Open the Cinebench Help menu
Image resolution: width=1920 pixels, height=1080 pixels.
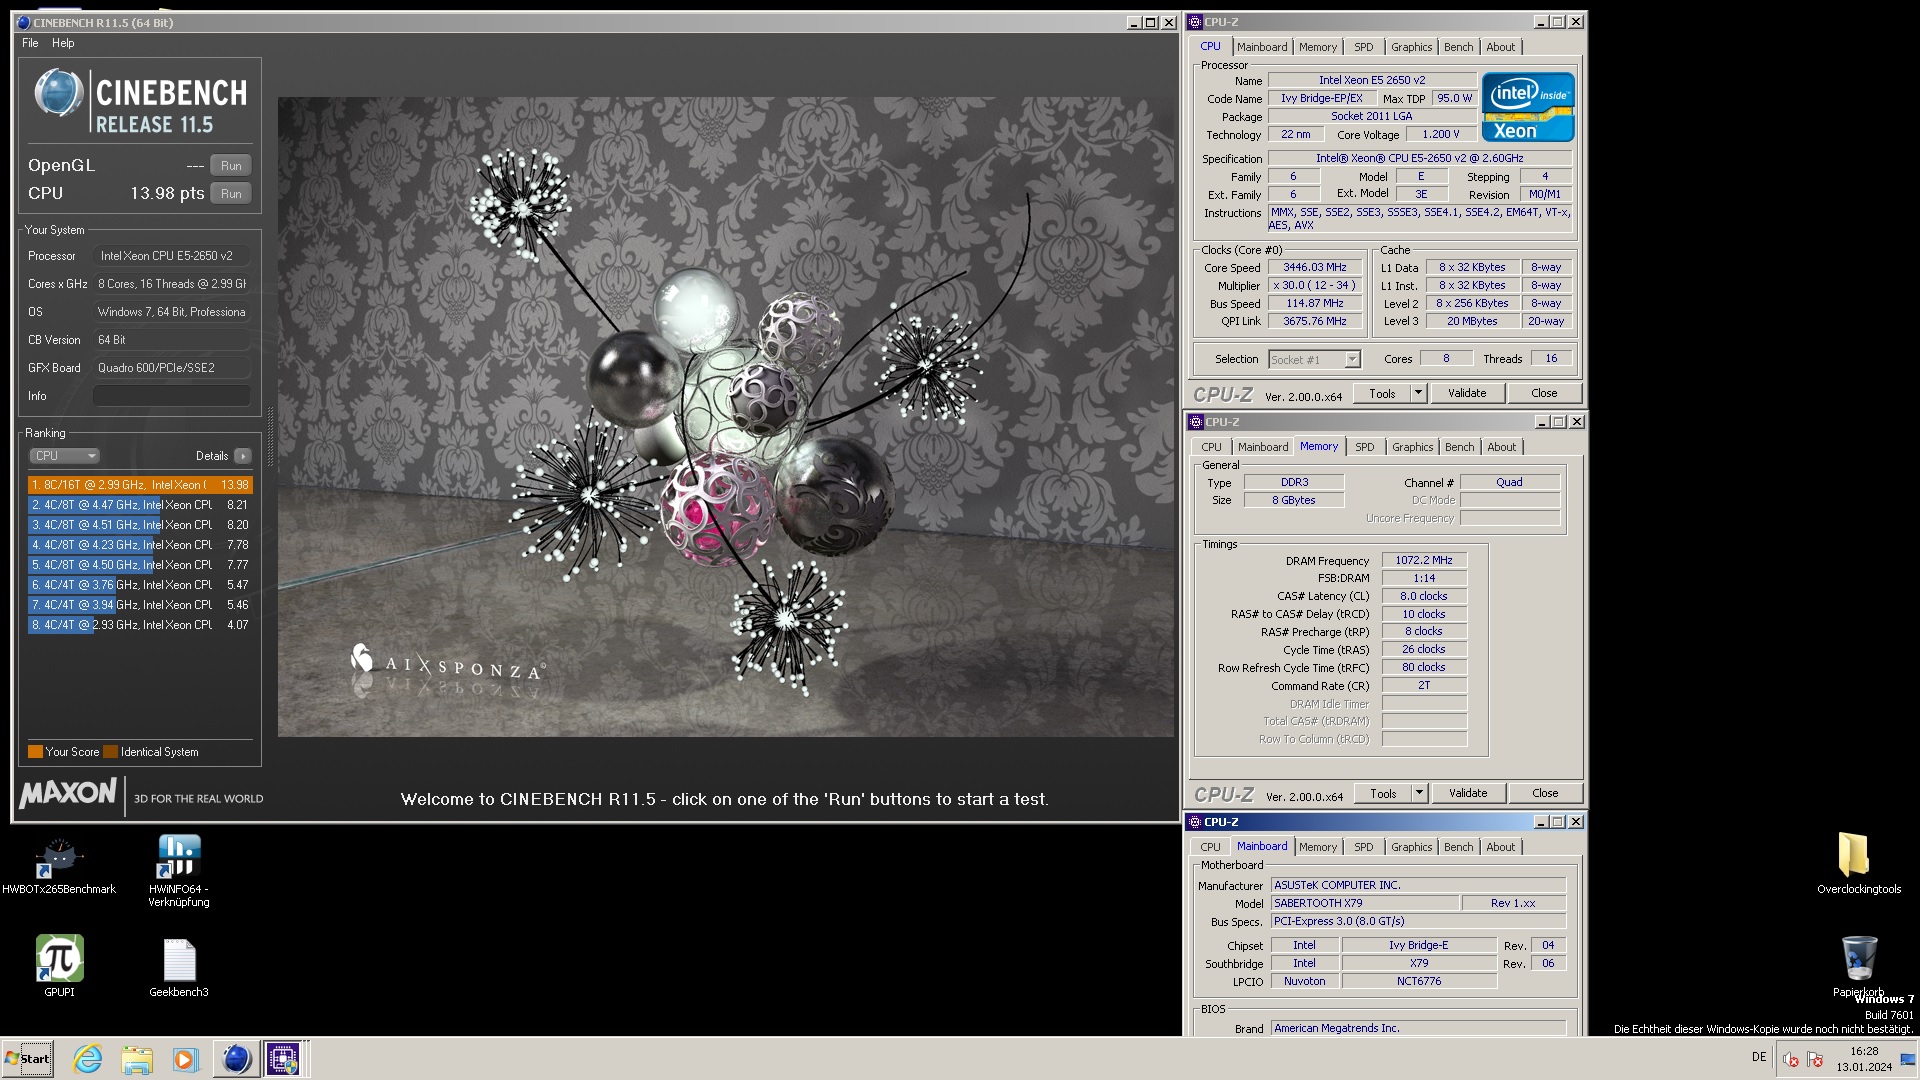pos(63,43)
